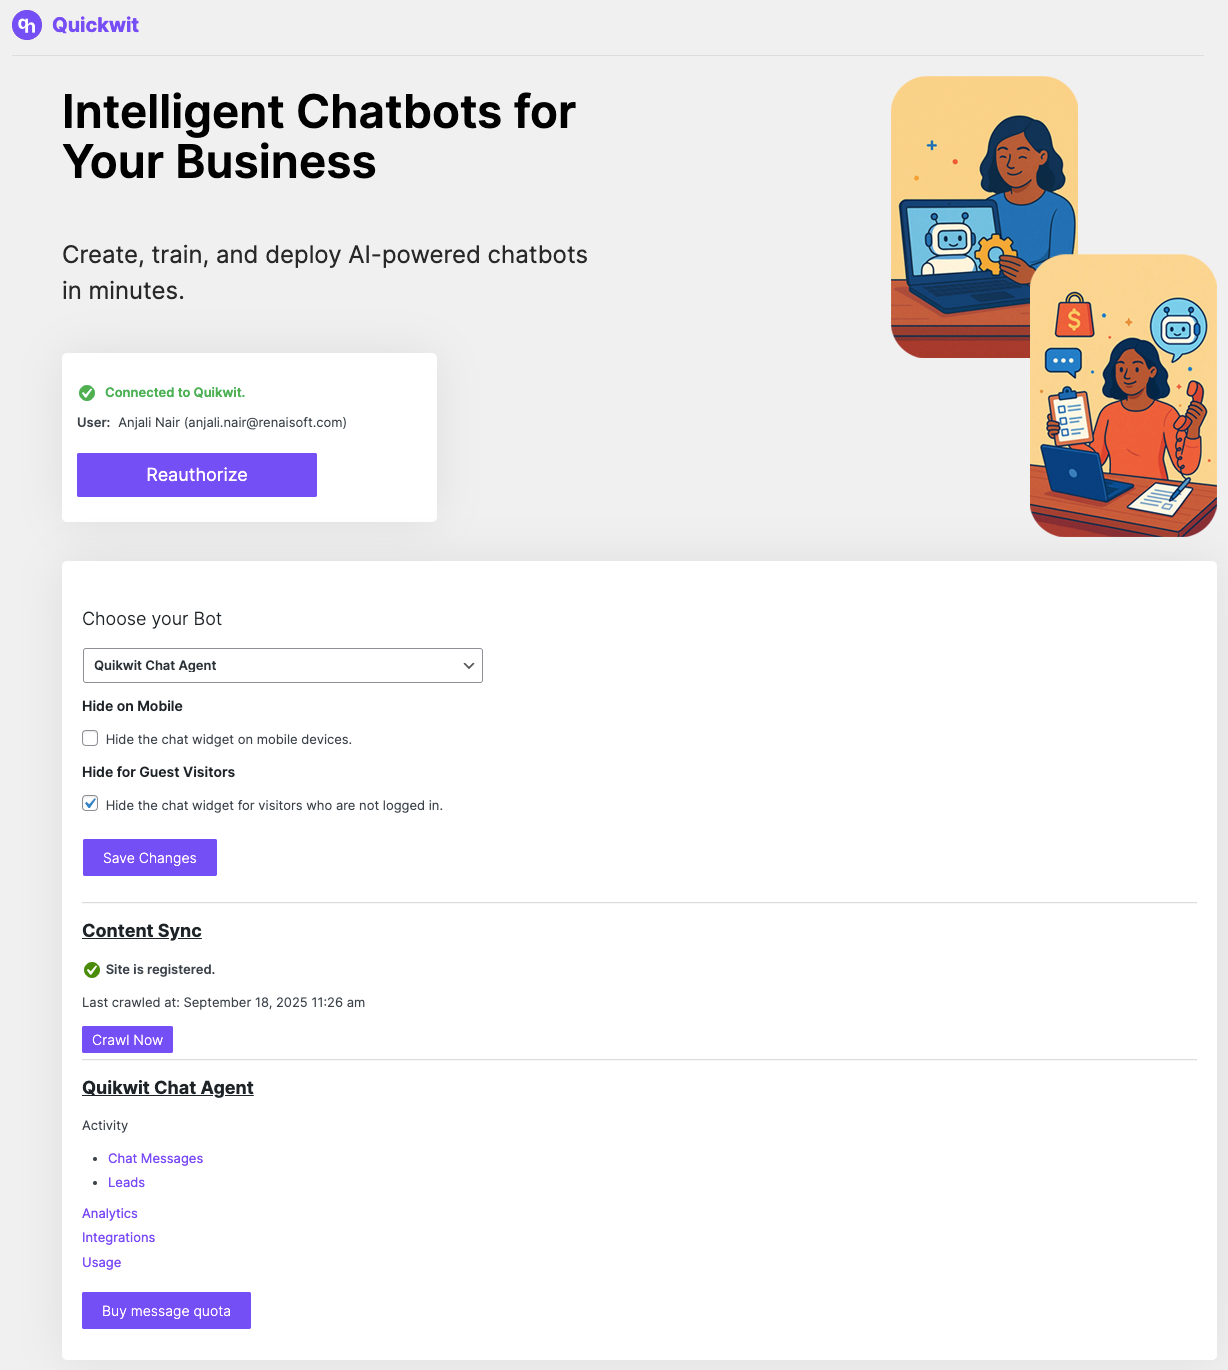Start a crawl with Crawl Now
1228x1370 pixels.
pos(127,1040)
